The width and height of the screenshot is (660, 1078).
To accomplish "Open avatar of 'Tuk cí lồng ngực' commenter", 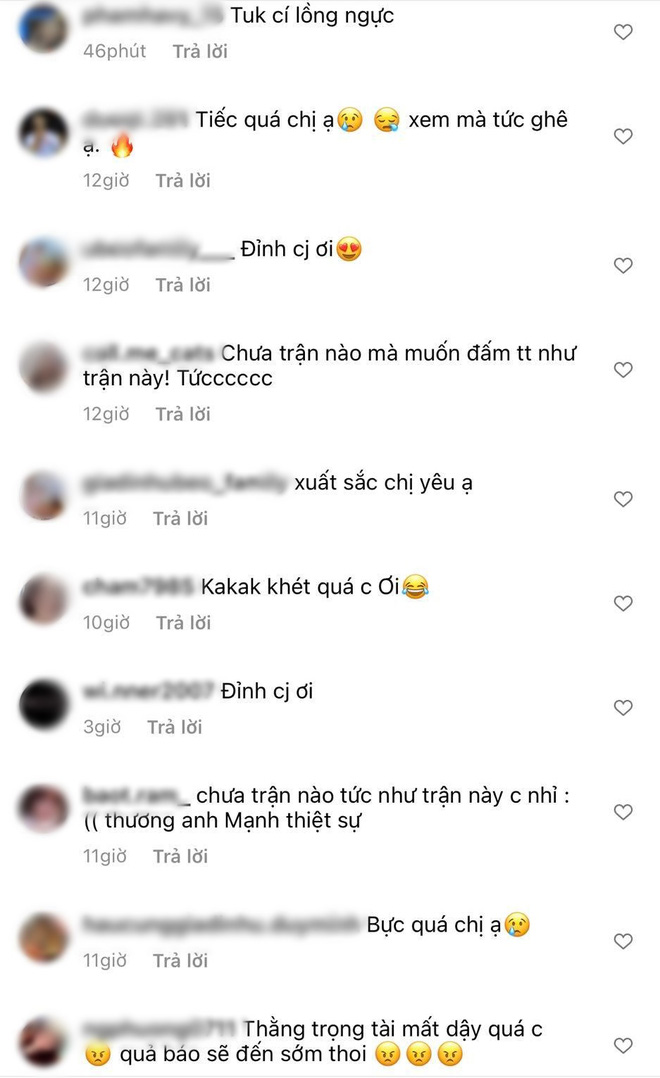I will (x=43, y=30).
